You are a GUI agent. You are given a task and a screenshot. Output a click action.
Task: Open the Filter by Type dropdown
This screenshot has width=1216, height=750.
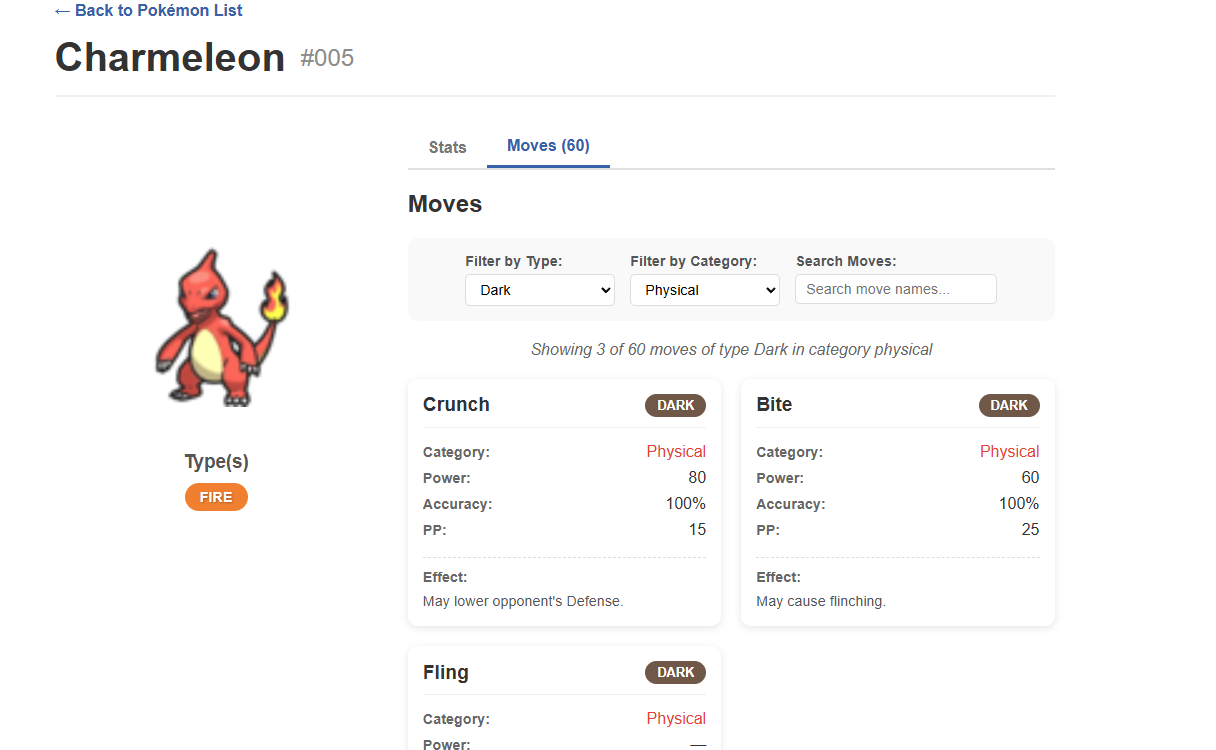[x=540, y=290]
